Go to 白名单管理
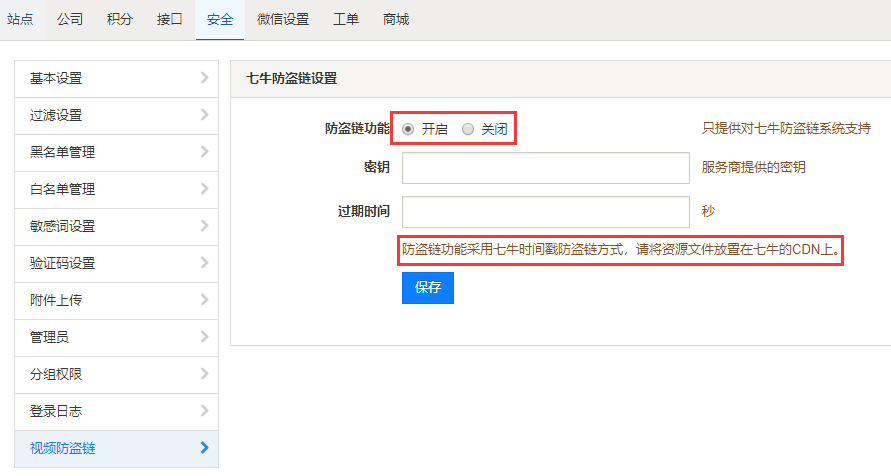 tap(116, 190)
